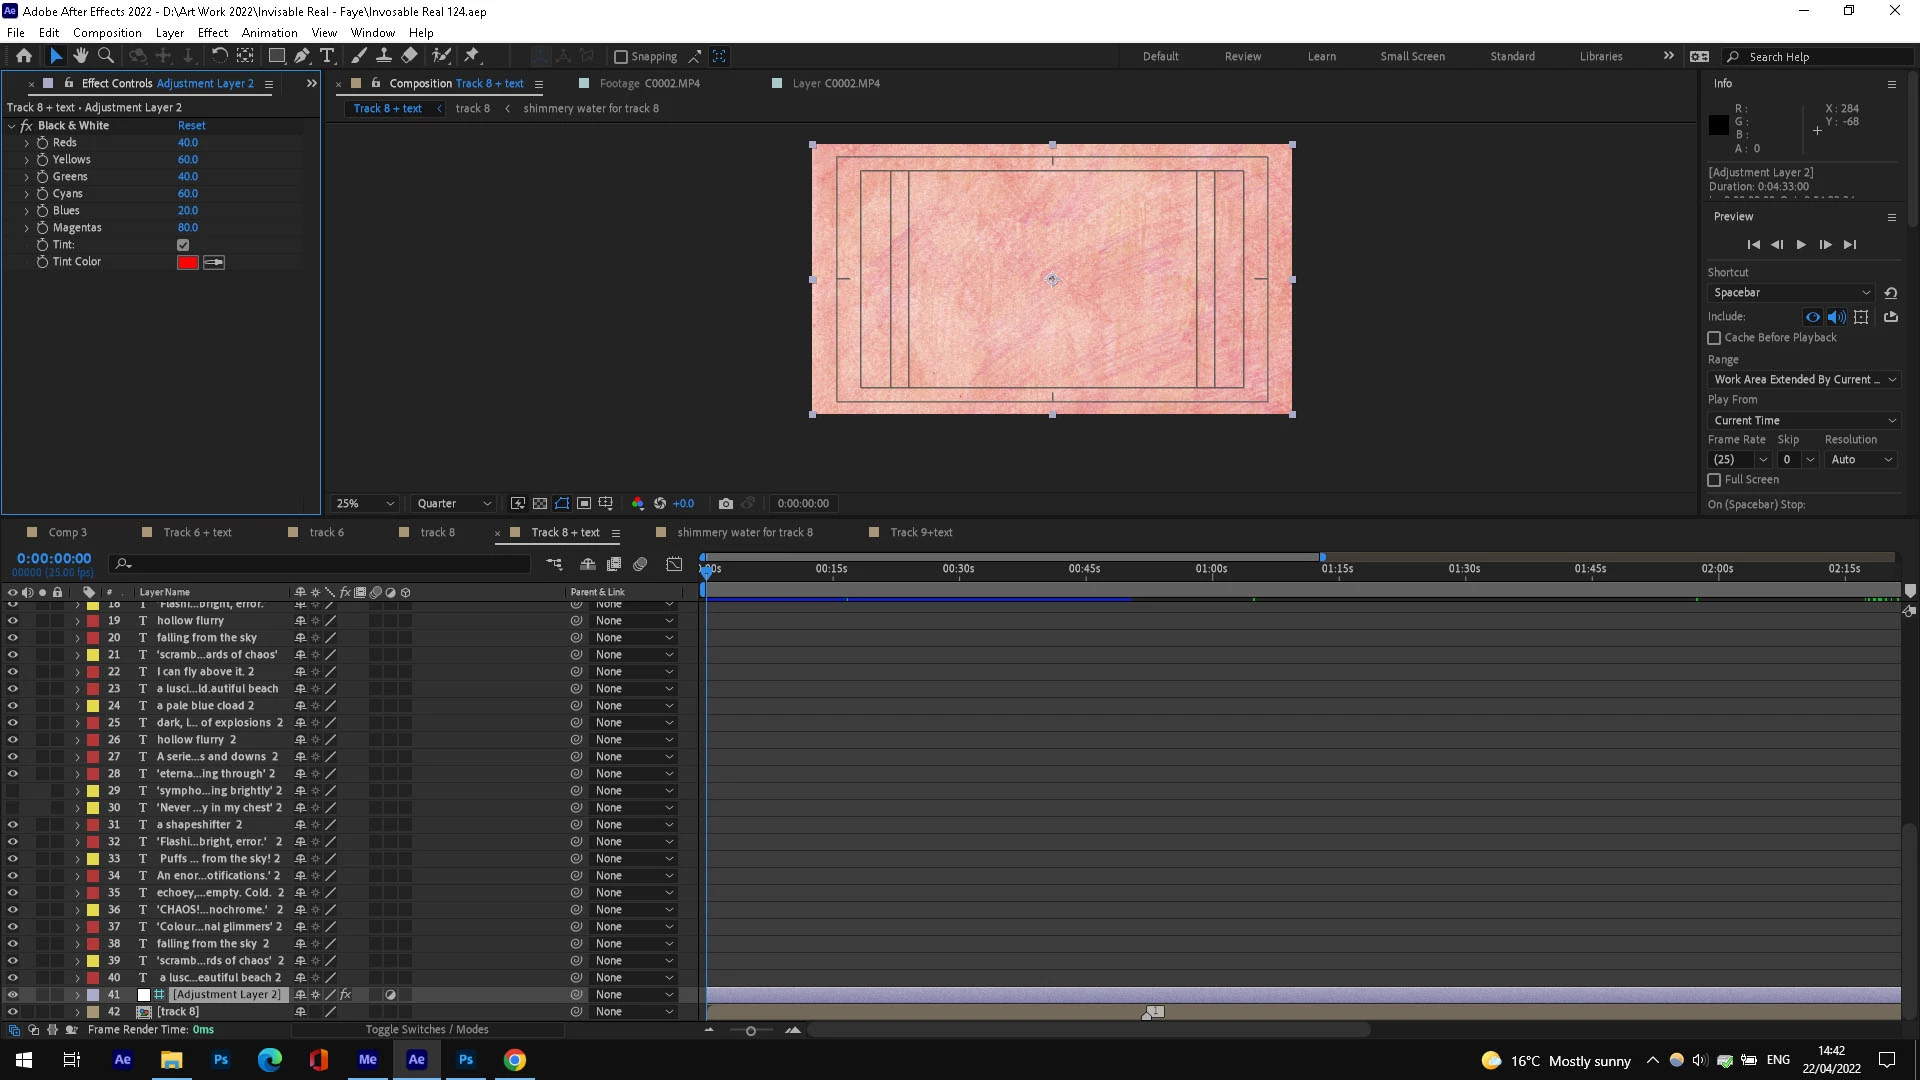1920x1080 pixels.
Task: Click the Take Snapshot camera icon
Action: click(726, 504)
